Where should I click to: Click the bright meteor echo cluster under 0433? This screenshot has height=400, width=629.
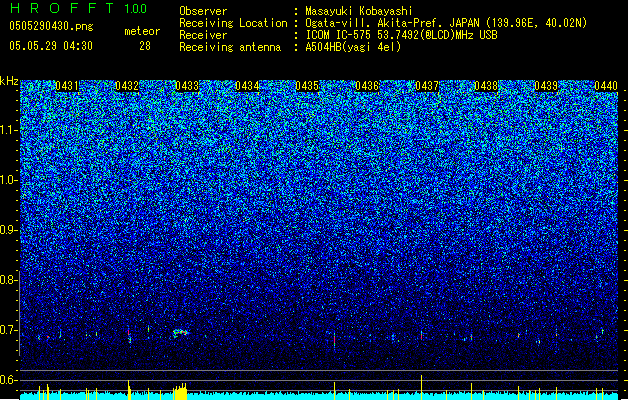(181, 333)
